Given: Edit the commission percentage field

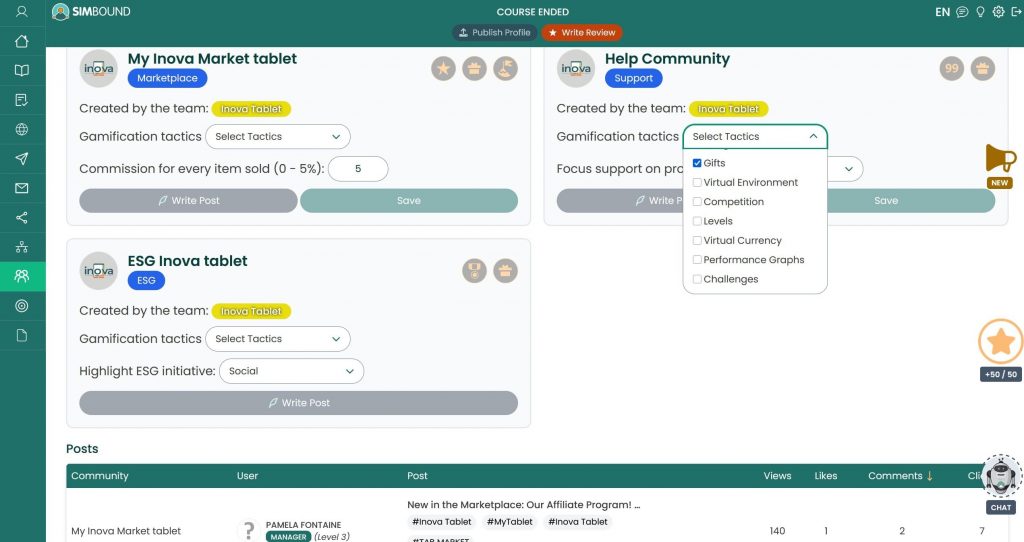Looking at the screenshot, I should click(358, 168).
